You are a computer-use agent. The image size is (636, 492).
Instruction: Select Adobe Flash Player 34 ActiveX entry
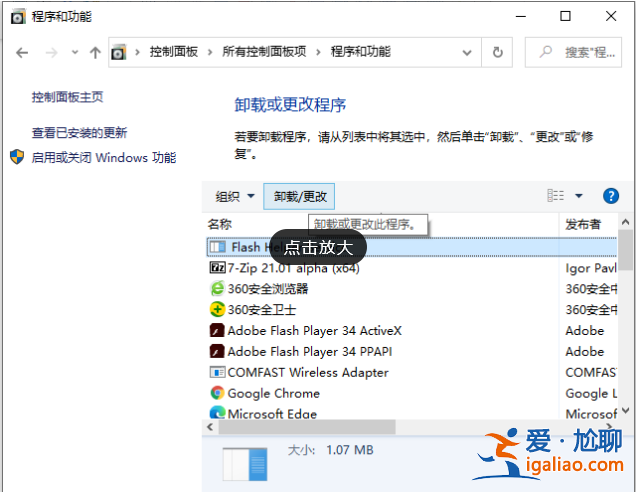(314, 331)
